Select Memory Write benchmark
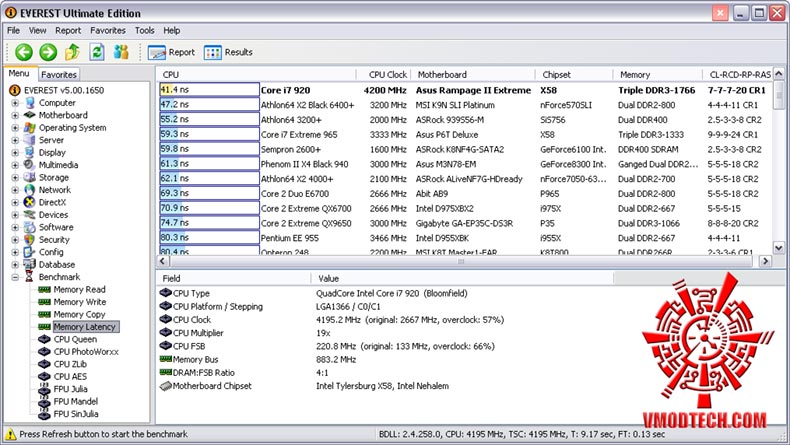The height and width of the screenshot is (445, 790). [80, 302]
